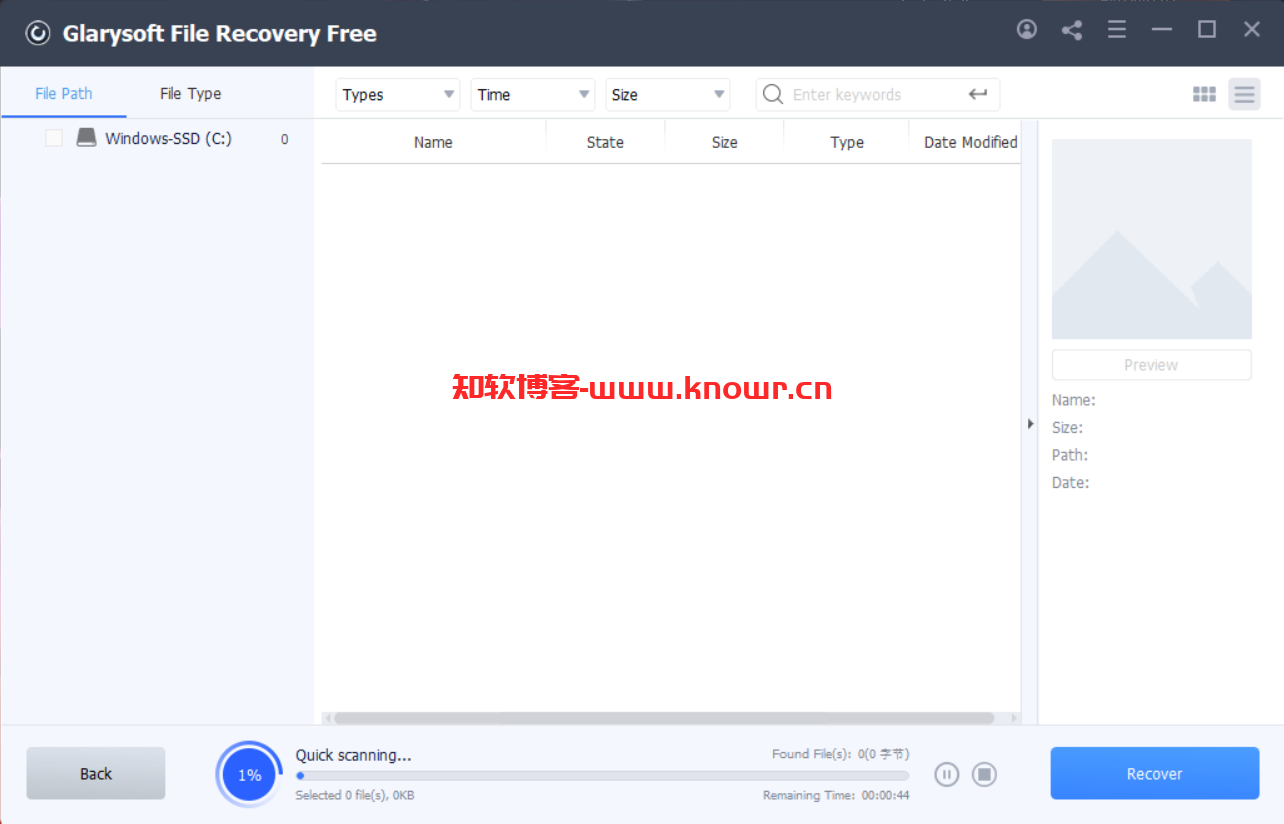Open the hamburger menu in title bar
The image size is (1284, 824).
pos(1117,30)
